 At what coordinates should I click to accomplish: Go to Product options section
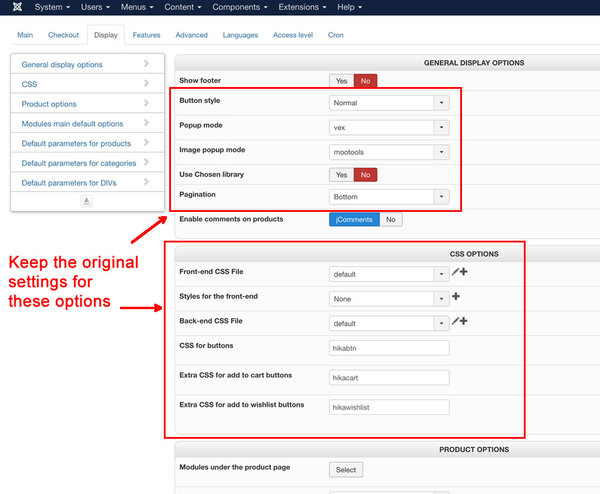pyautogui.click(x=49, y=104)
